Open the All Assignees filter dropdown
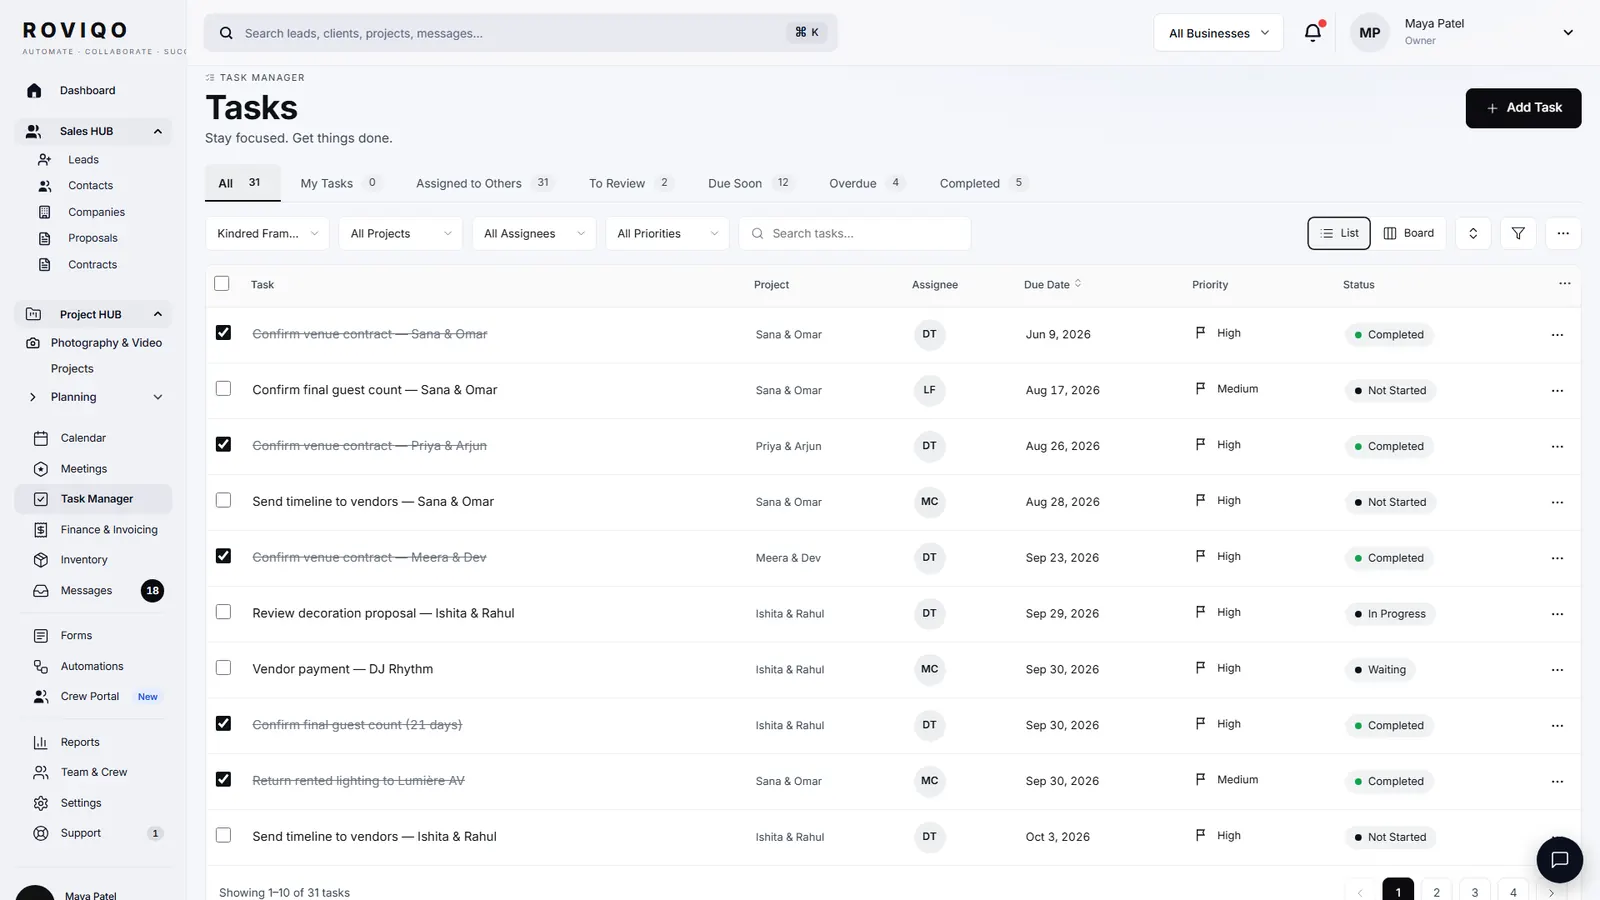This screenshot has width=1600, height=900. [x=534, y=233]
